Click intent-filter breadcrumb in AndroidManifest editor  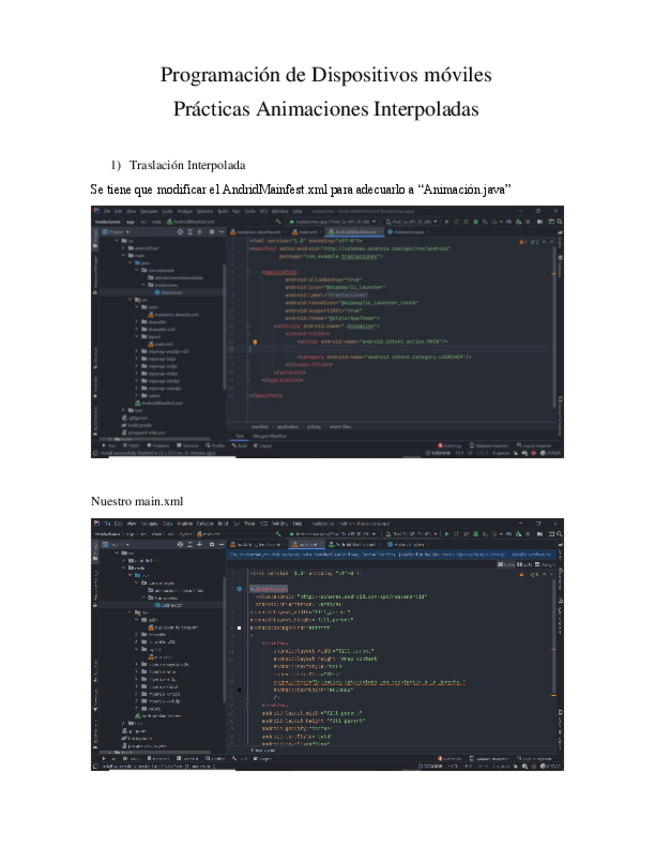[340, 427]
